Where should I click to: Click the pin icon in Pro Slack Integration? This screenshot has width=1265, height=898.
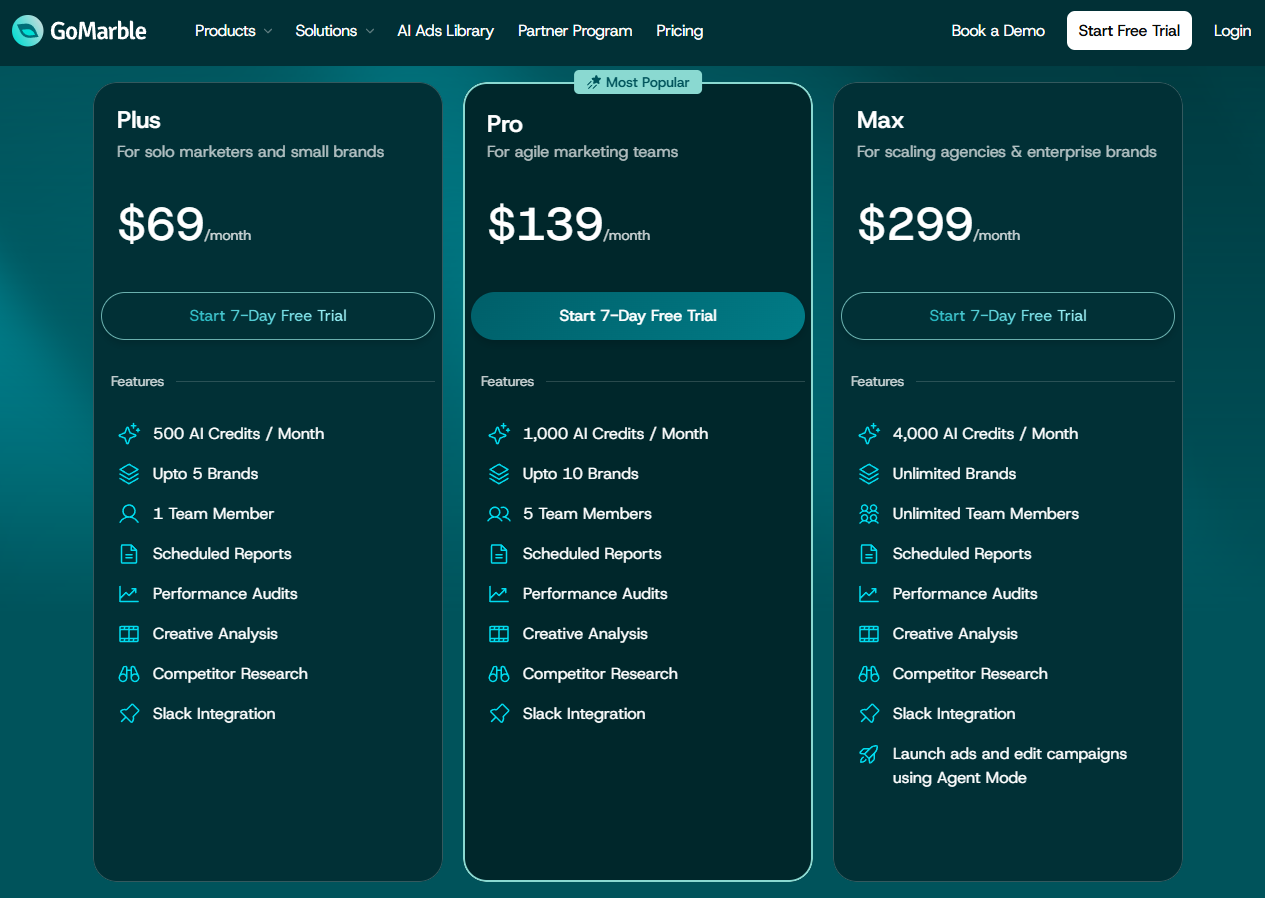tap(499, 714)
